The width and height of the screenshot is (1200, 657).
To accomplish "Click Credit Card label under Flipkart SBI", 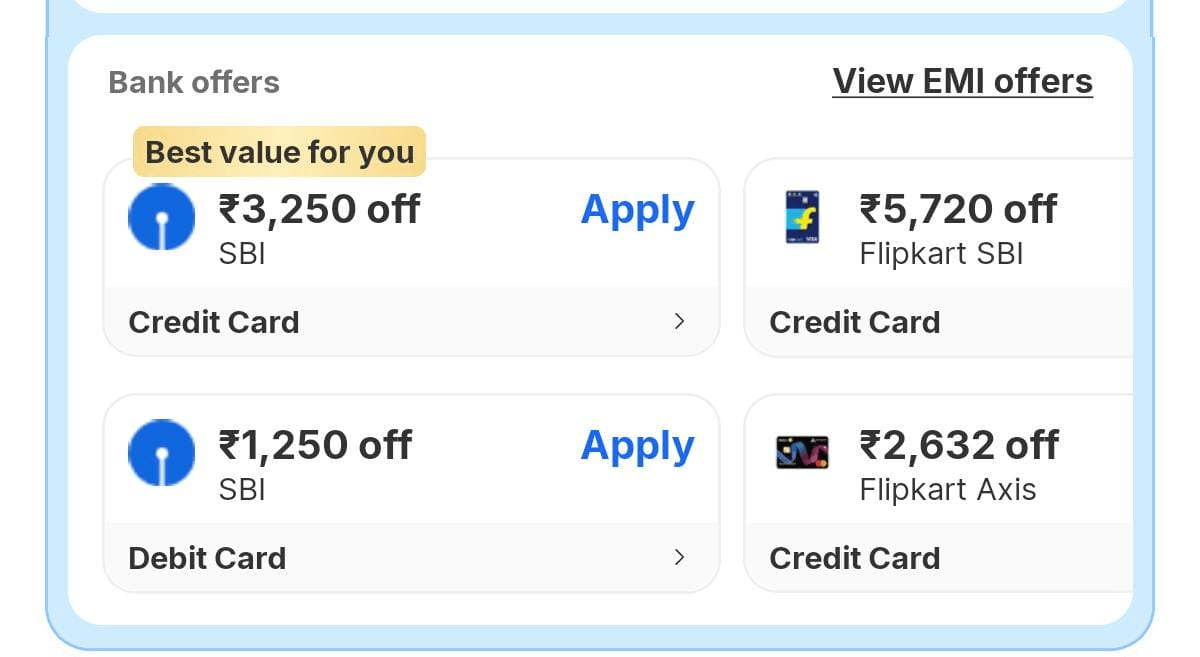I will point(854,322).
